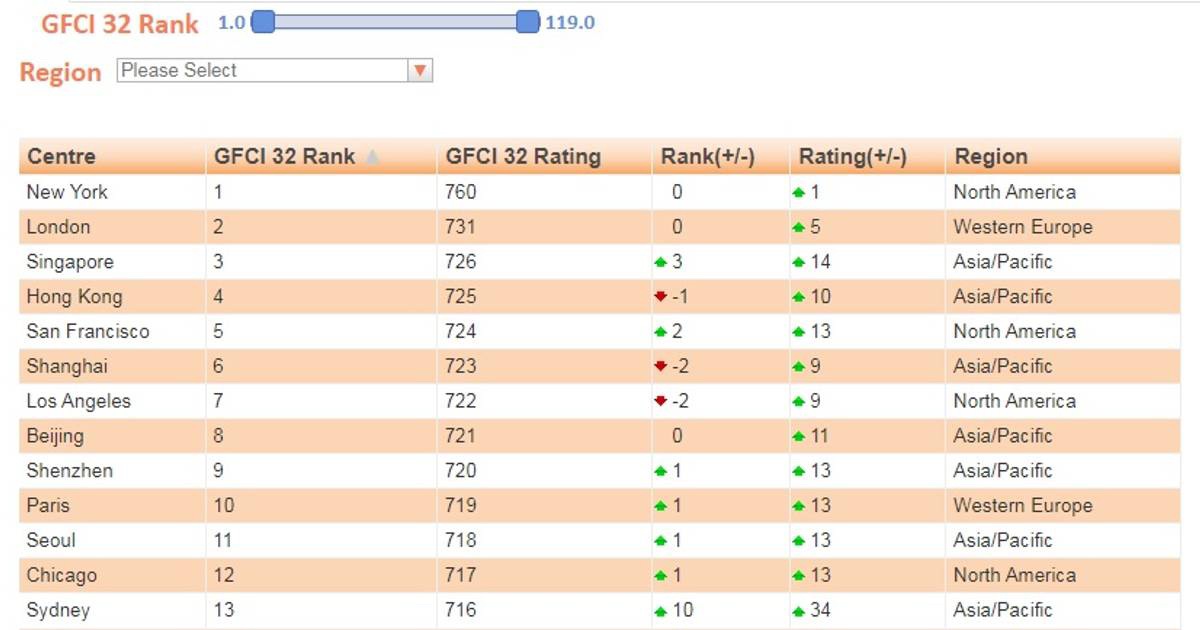1200x630 pixels.
Task: Click the rating value 726 for Singapore
Action: [461, 262]
